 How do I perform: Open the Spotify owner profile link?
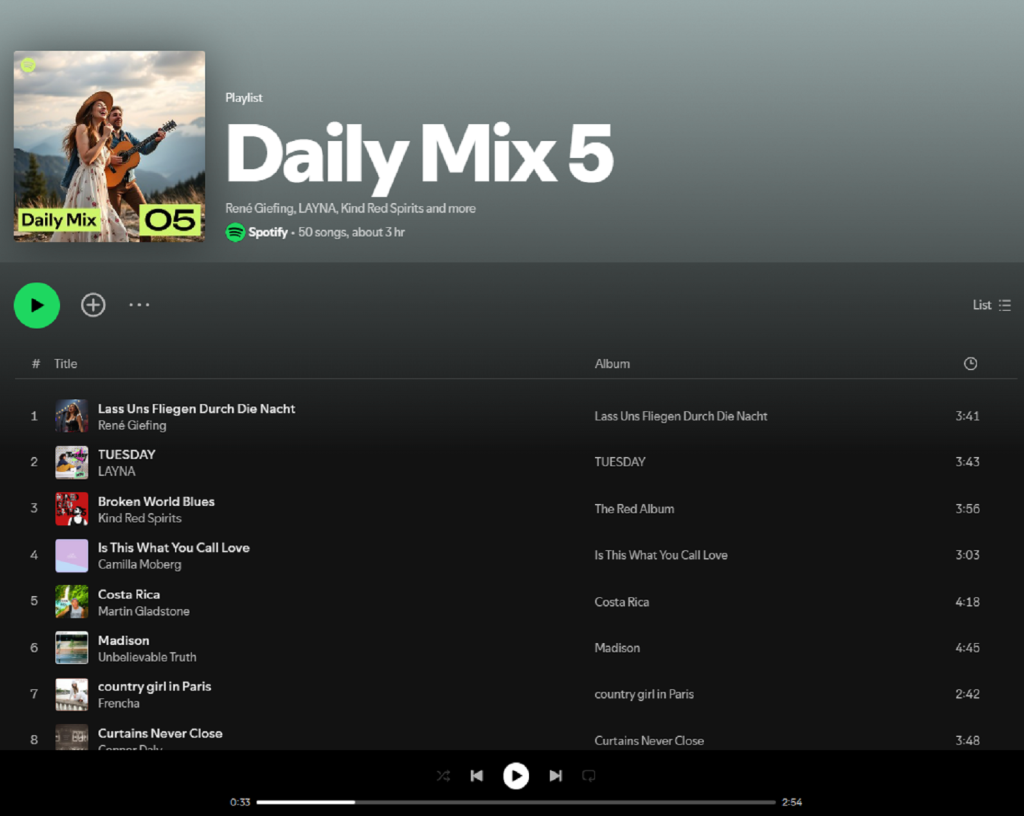(x=268, y=232)
